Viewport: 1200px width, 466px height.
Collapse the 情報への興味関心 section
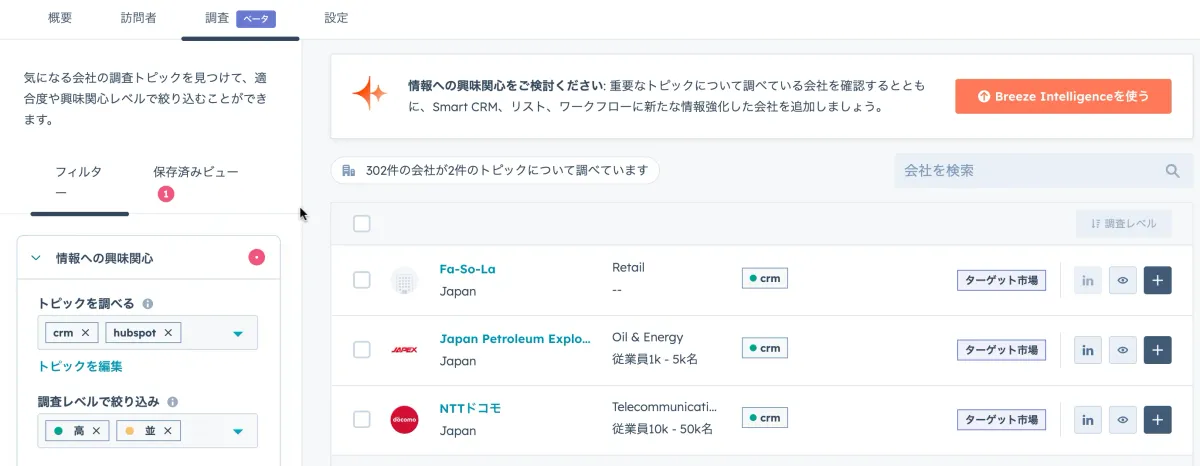click(x=36, y=258)
